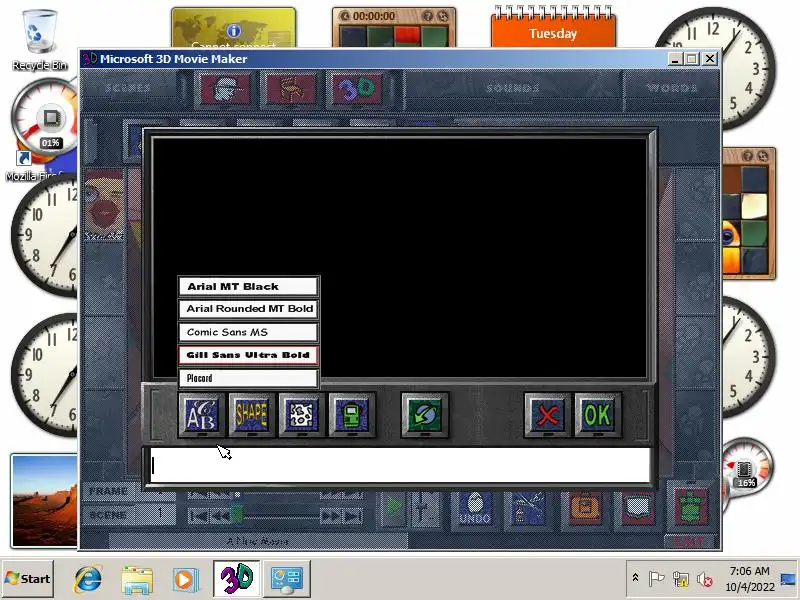This screenshot has width=800, height=600.
Task: Select Gill Sans Ultra Bold font
Action: click(x=248, y=355)
